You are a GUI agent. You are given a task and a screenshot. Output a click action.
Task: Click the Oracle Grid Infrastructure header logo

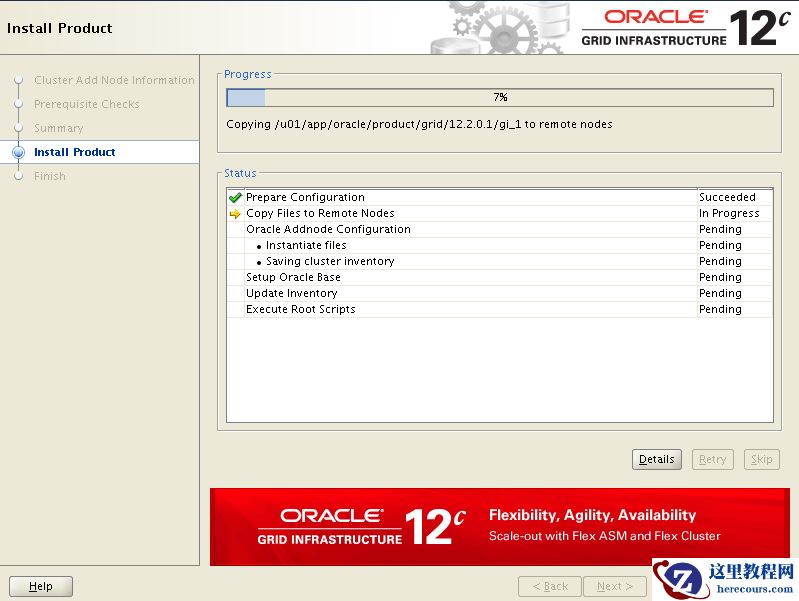point(685,29)
